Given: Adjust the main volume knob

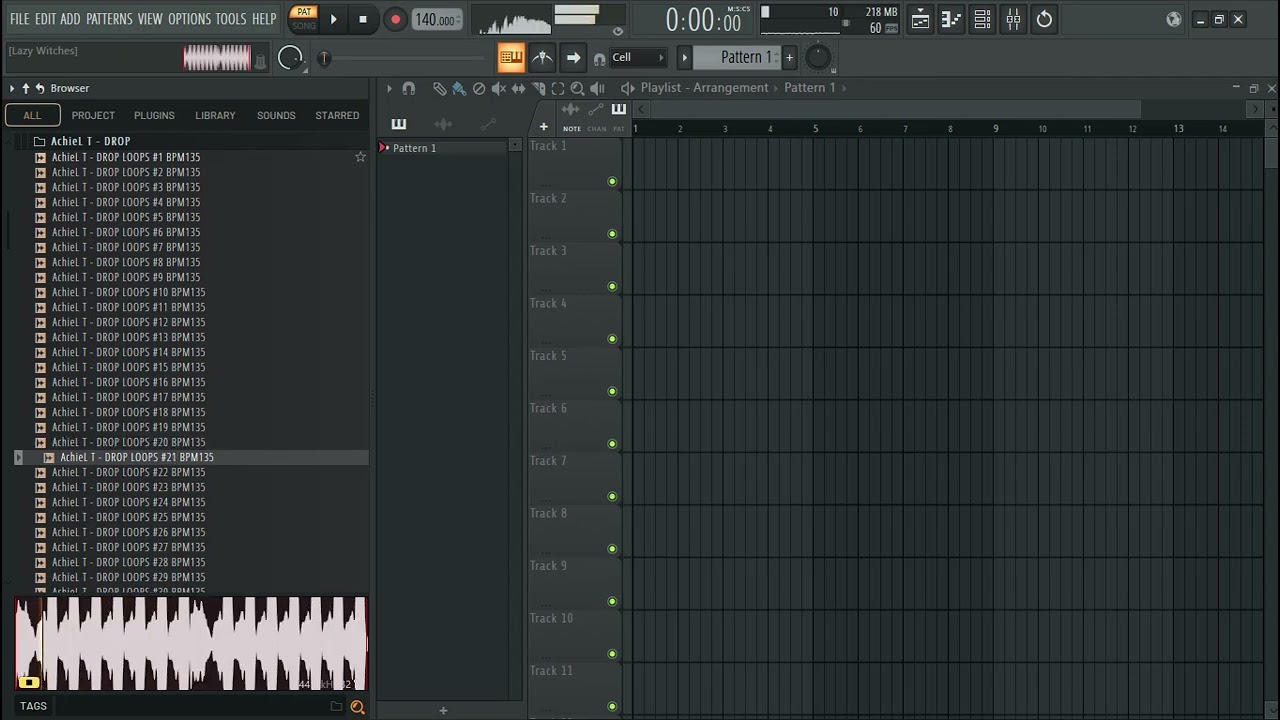Looking at the screenshot, I should (290, 58).
